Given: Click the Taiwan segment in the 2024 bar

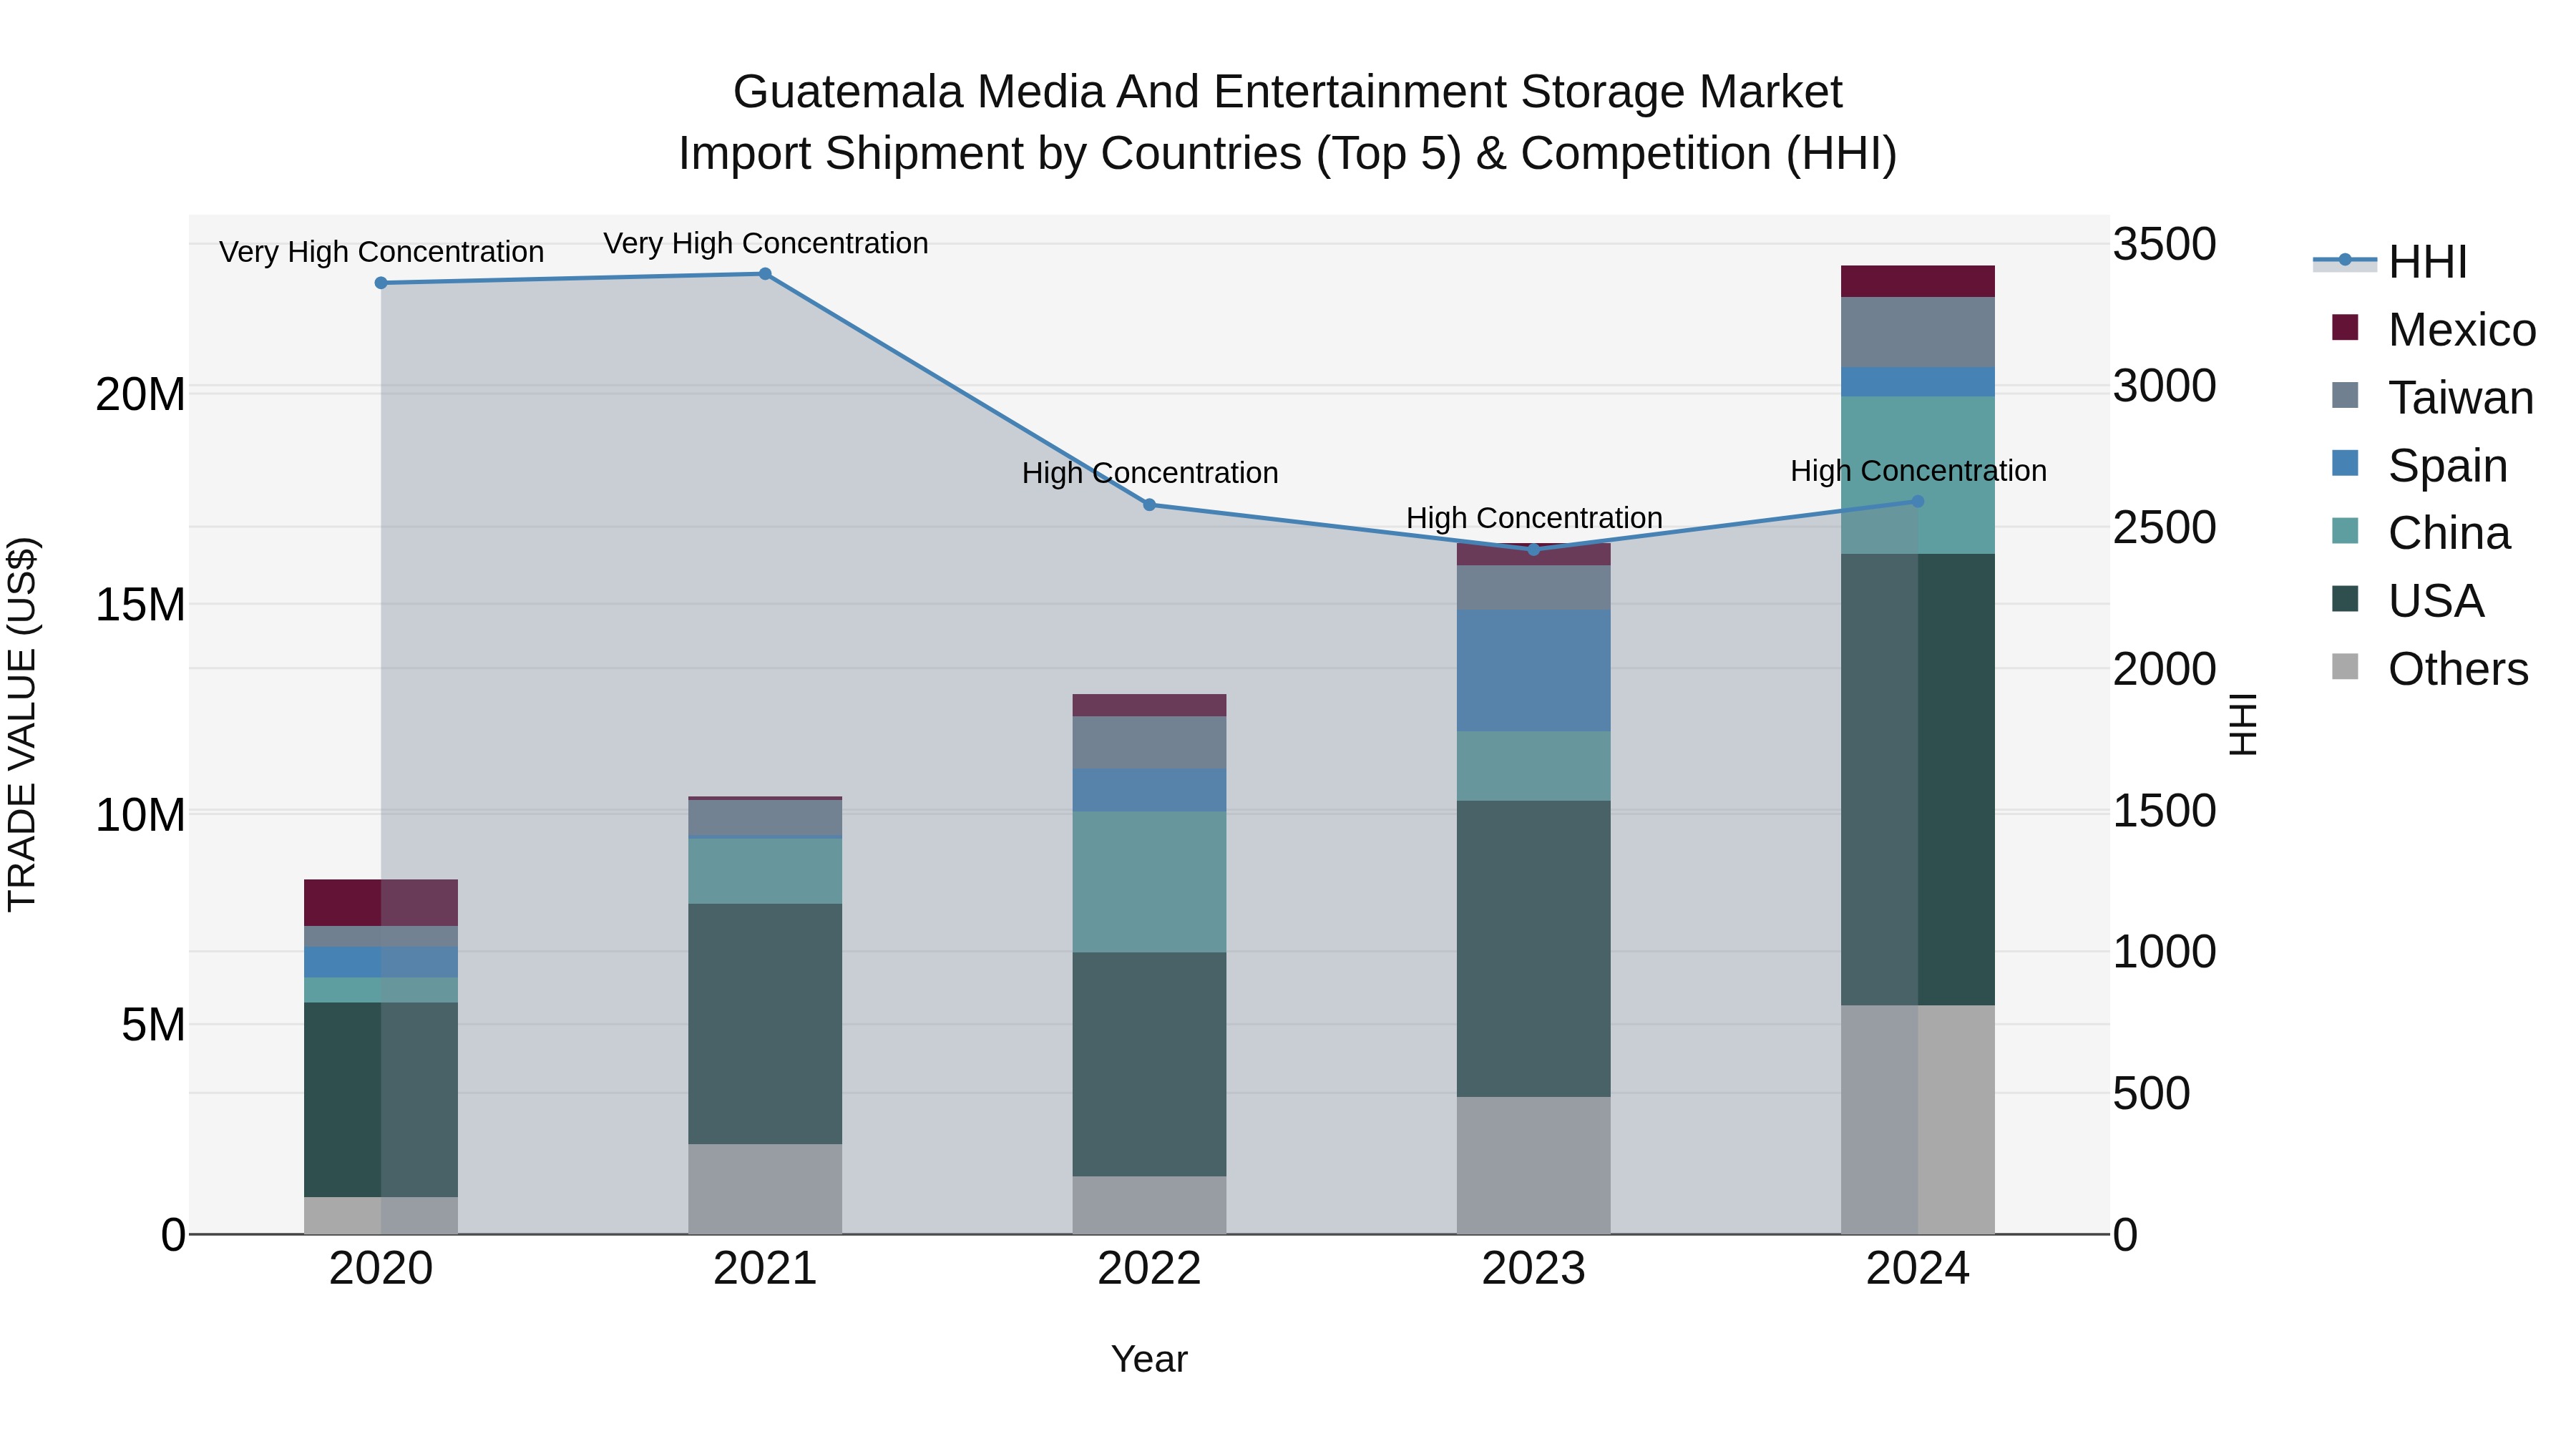Looking at the screenshot, I should [1918, 332].
